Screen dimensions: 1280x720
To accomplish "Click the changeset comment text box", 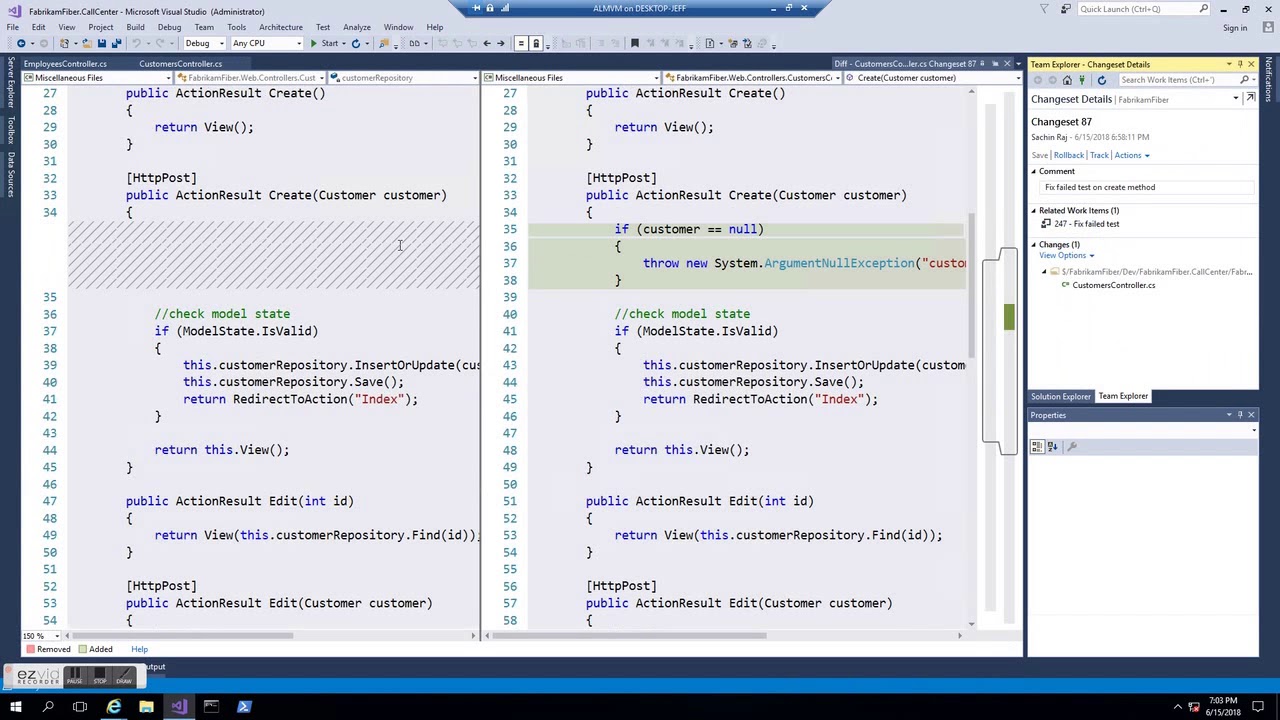I will point(1148,188).
